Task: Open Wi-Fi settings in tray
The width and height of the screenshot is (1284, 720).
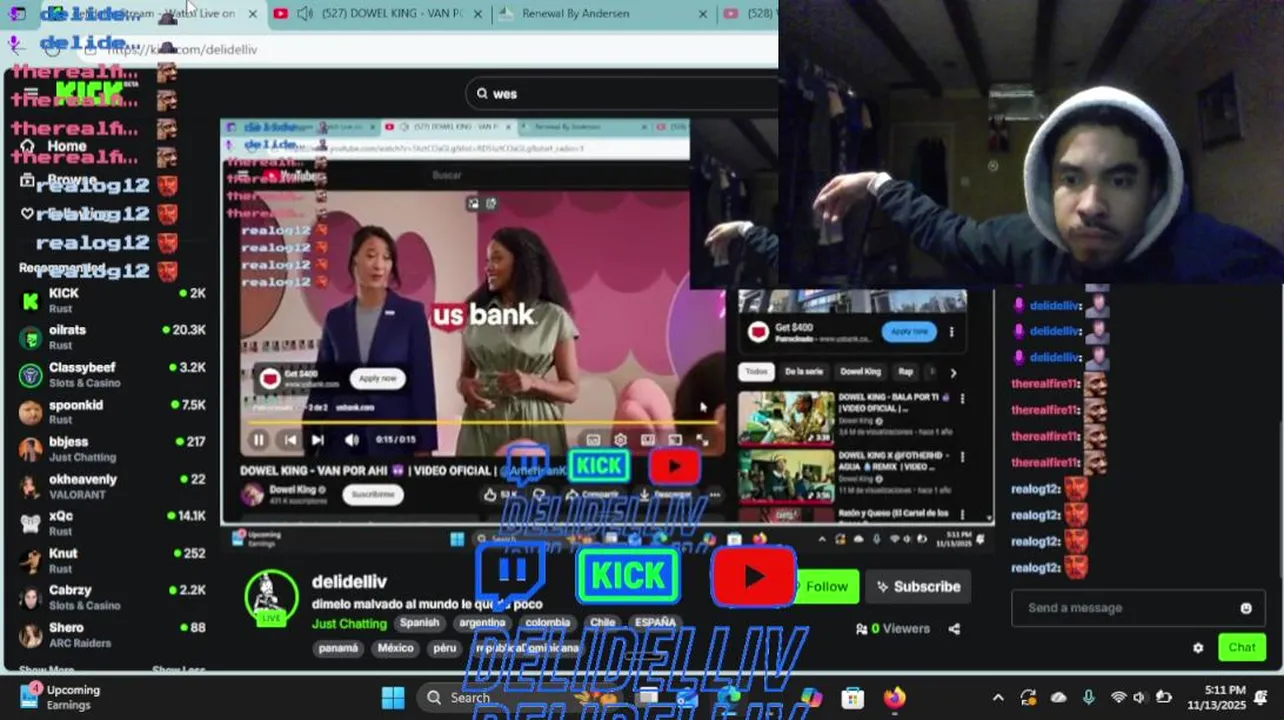Action: [1118, 698]
